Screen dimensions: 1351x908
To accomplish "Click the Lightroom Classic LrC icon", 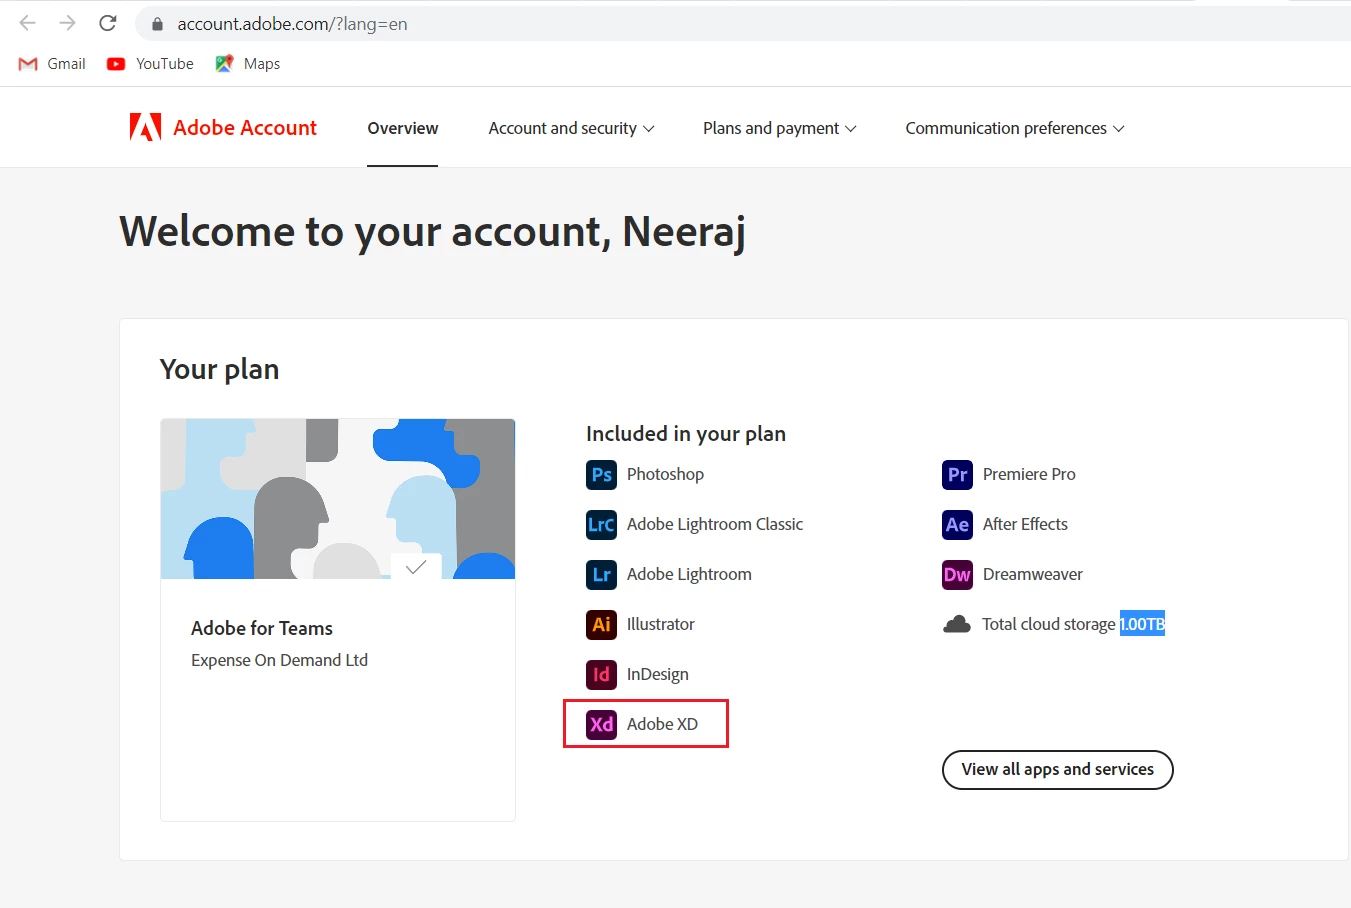I will click(601, 524).
